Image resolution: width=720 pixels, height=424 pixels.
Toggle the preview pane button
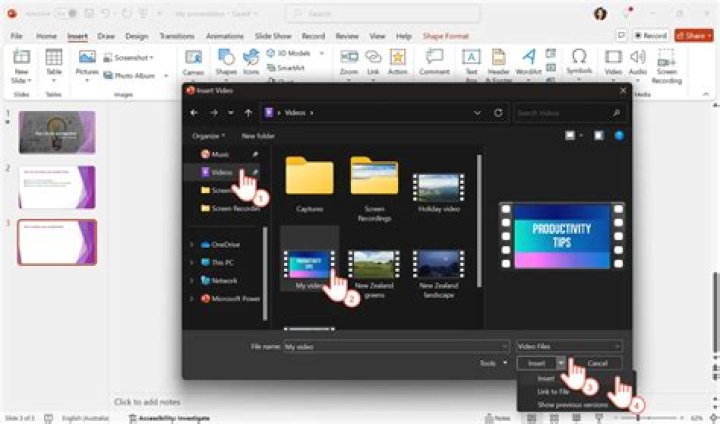598,135
